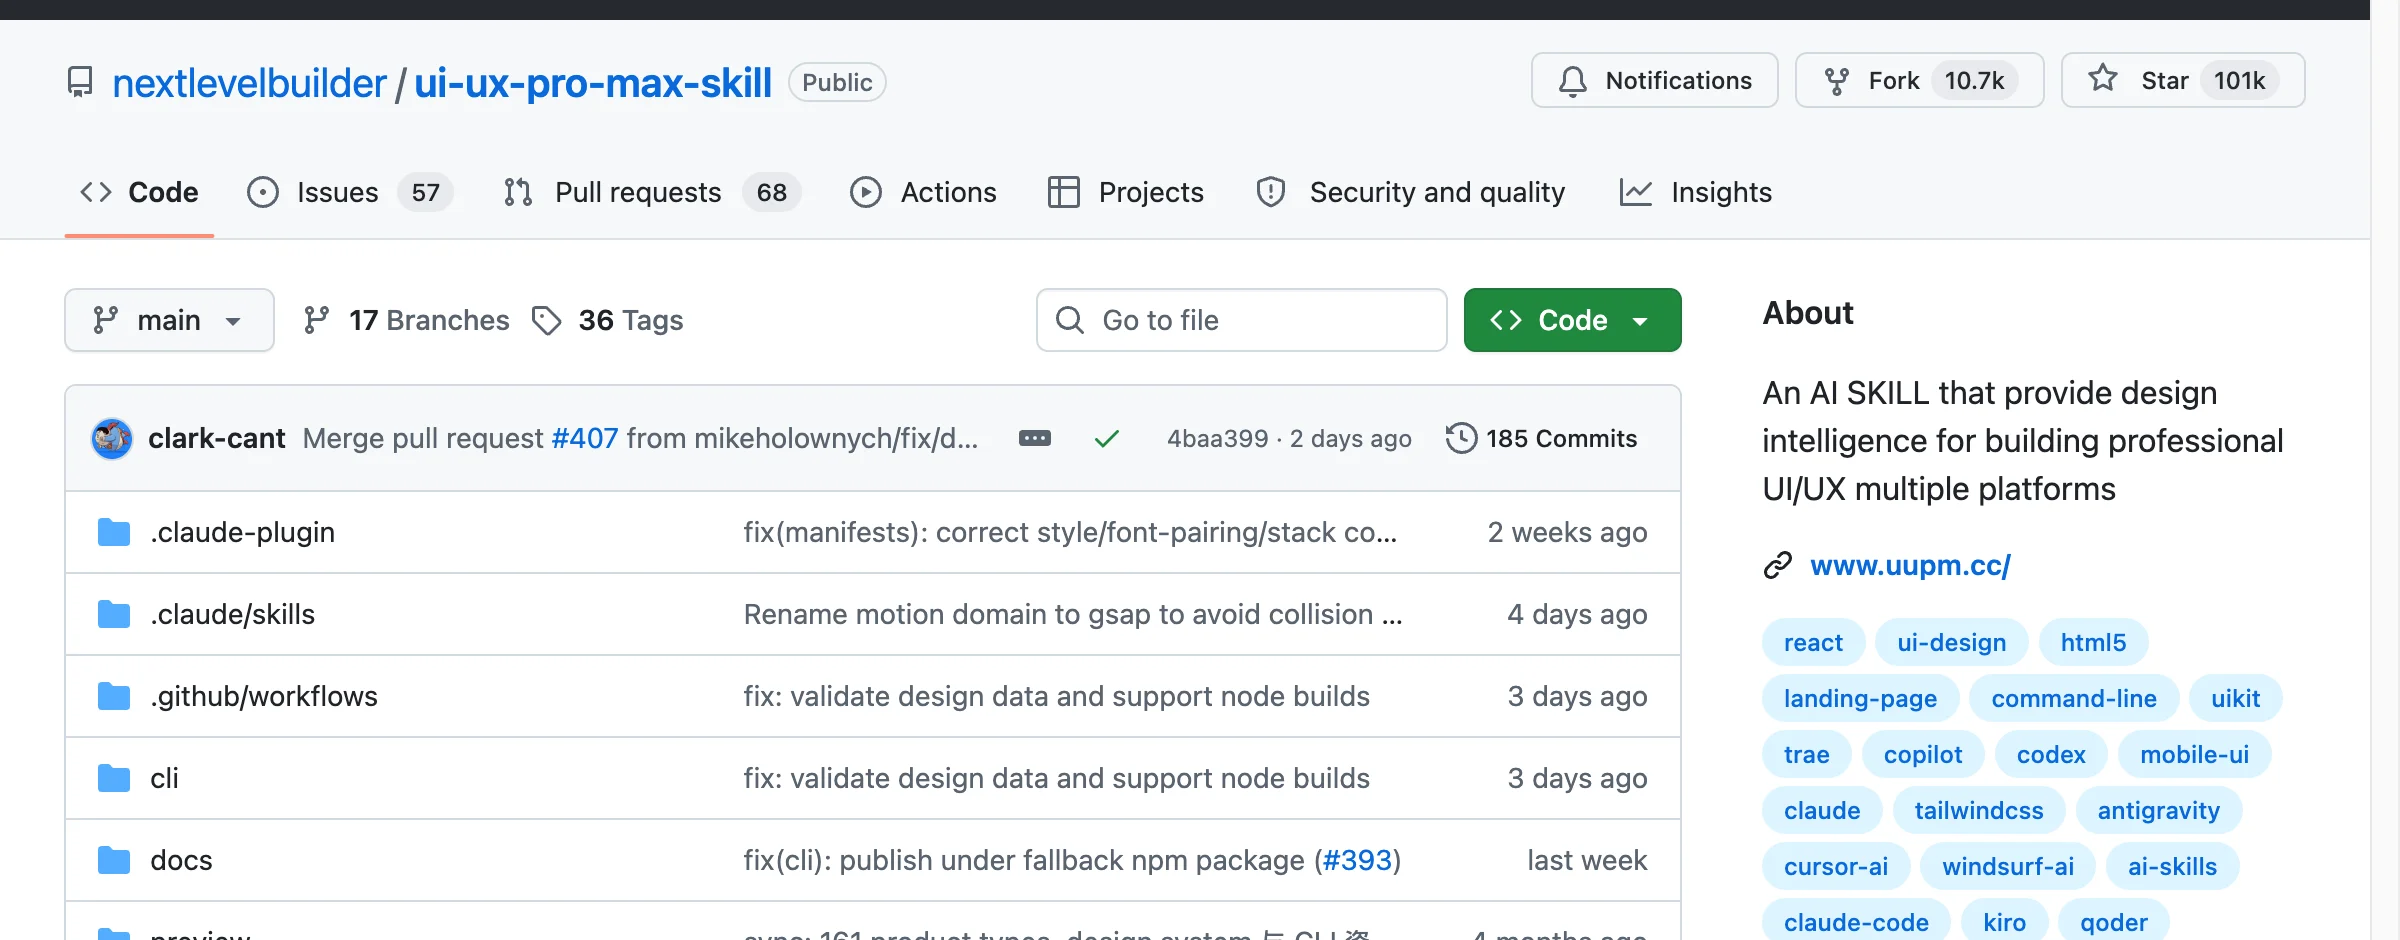Click the trae topic tag
2400x940 pixels.
click(x=1806, y=754)
